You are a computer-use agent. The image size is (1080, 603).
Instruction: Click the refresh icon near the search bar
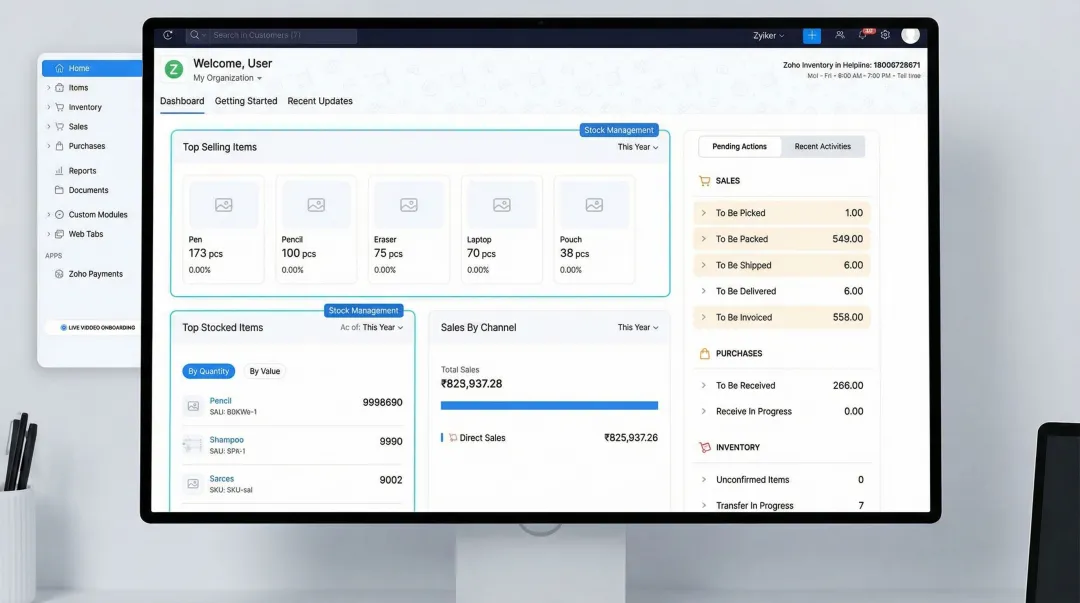click(x=168, y=35)
